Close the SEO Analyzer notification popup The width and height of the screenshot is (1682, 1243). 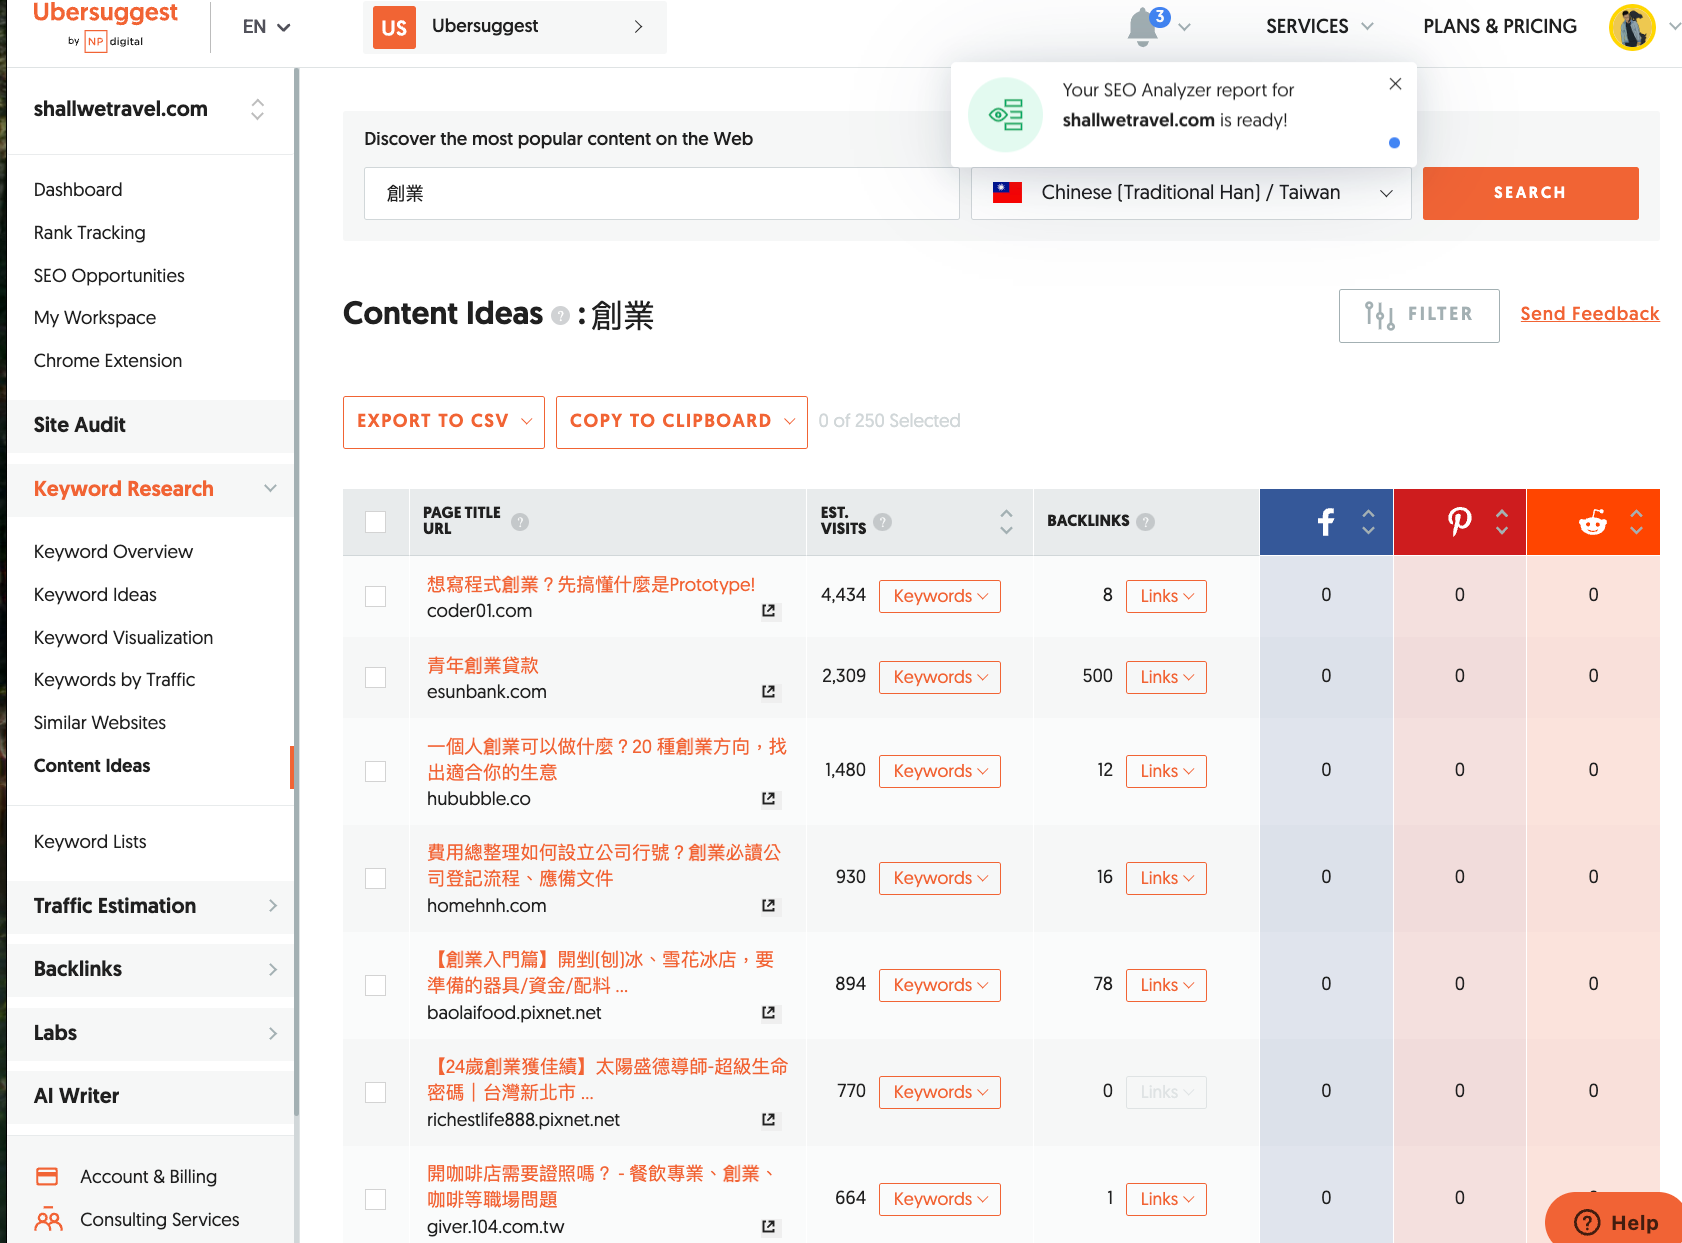pyautogui.click(x=1395, y=84)
